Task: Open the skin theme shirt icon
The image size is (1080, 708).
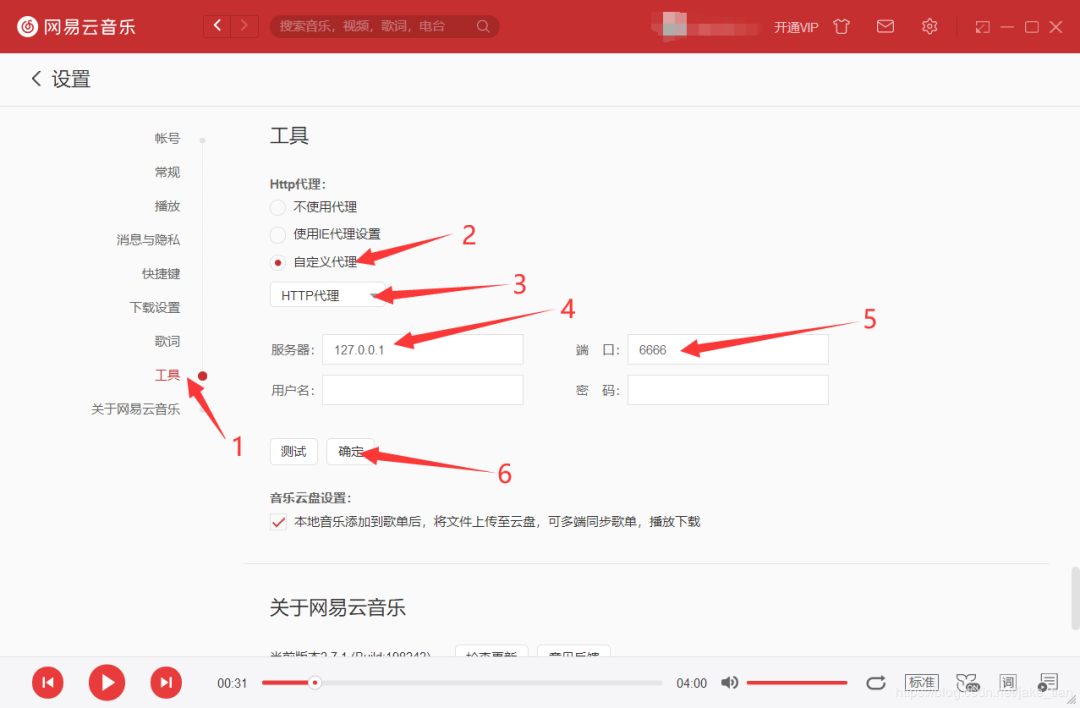Action: pyautogui.click(x=841, y=27)
